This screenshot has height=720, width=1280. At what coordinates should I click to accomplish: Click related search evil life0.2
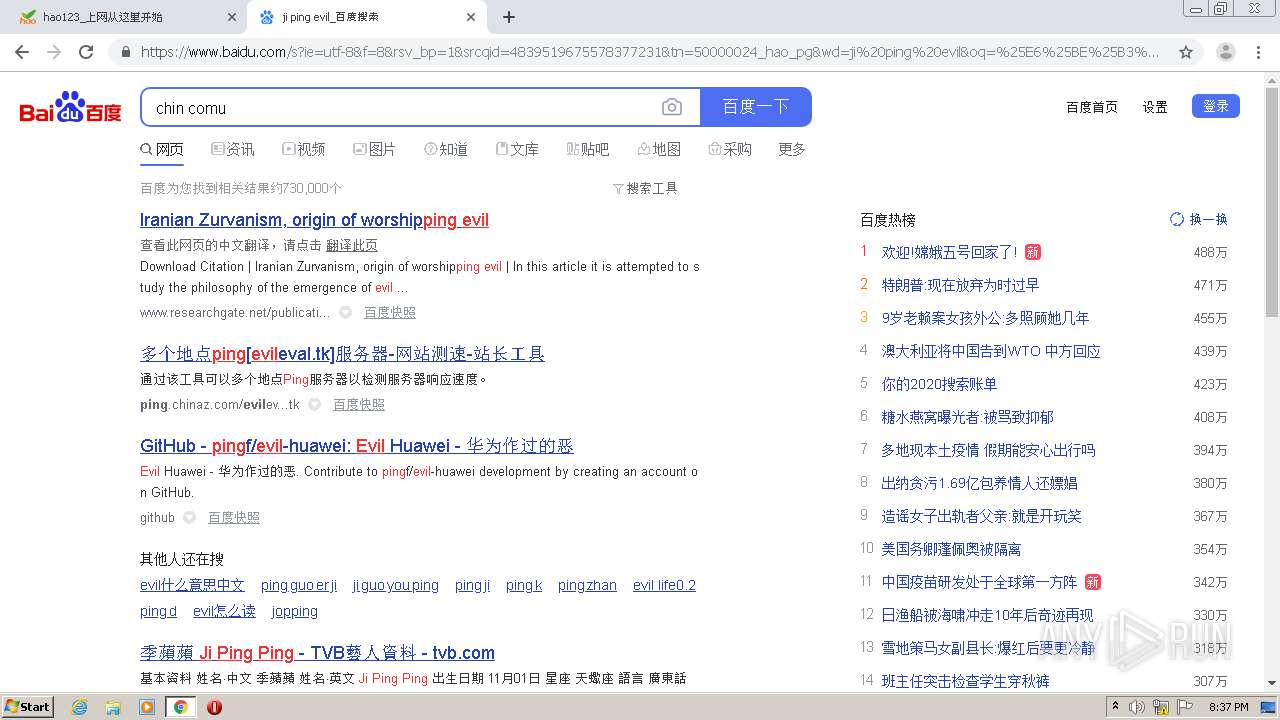664,585
